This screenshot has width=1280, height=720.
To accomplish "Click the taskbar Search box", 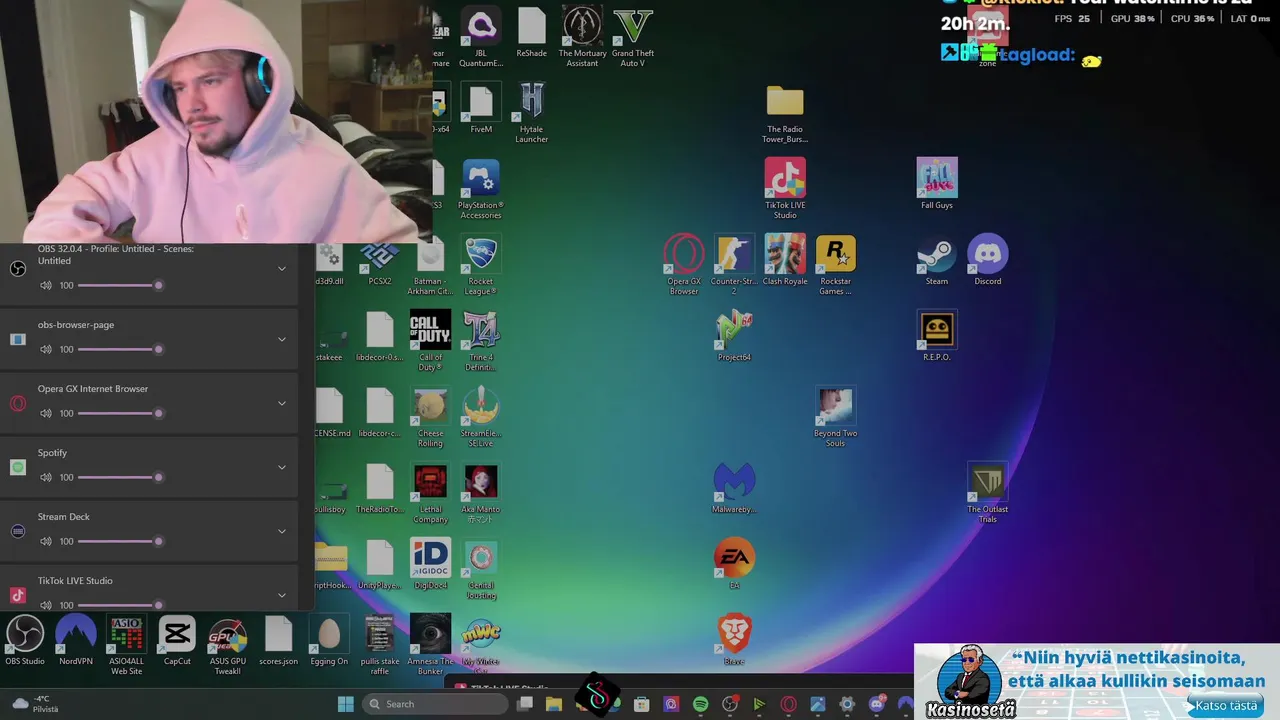I will tap(436, 704).
